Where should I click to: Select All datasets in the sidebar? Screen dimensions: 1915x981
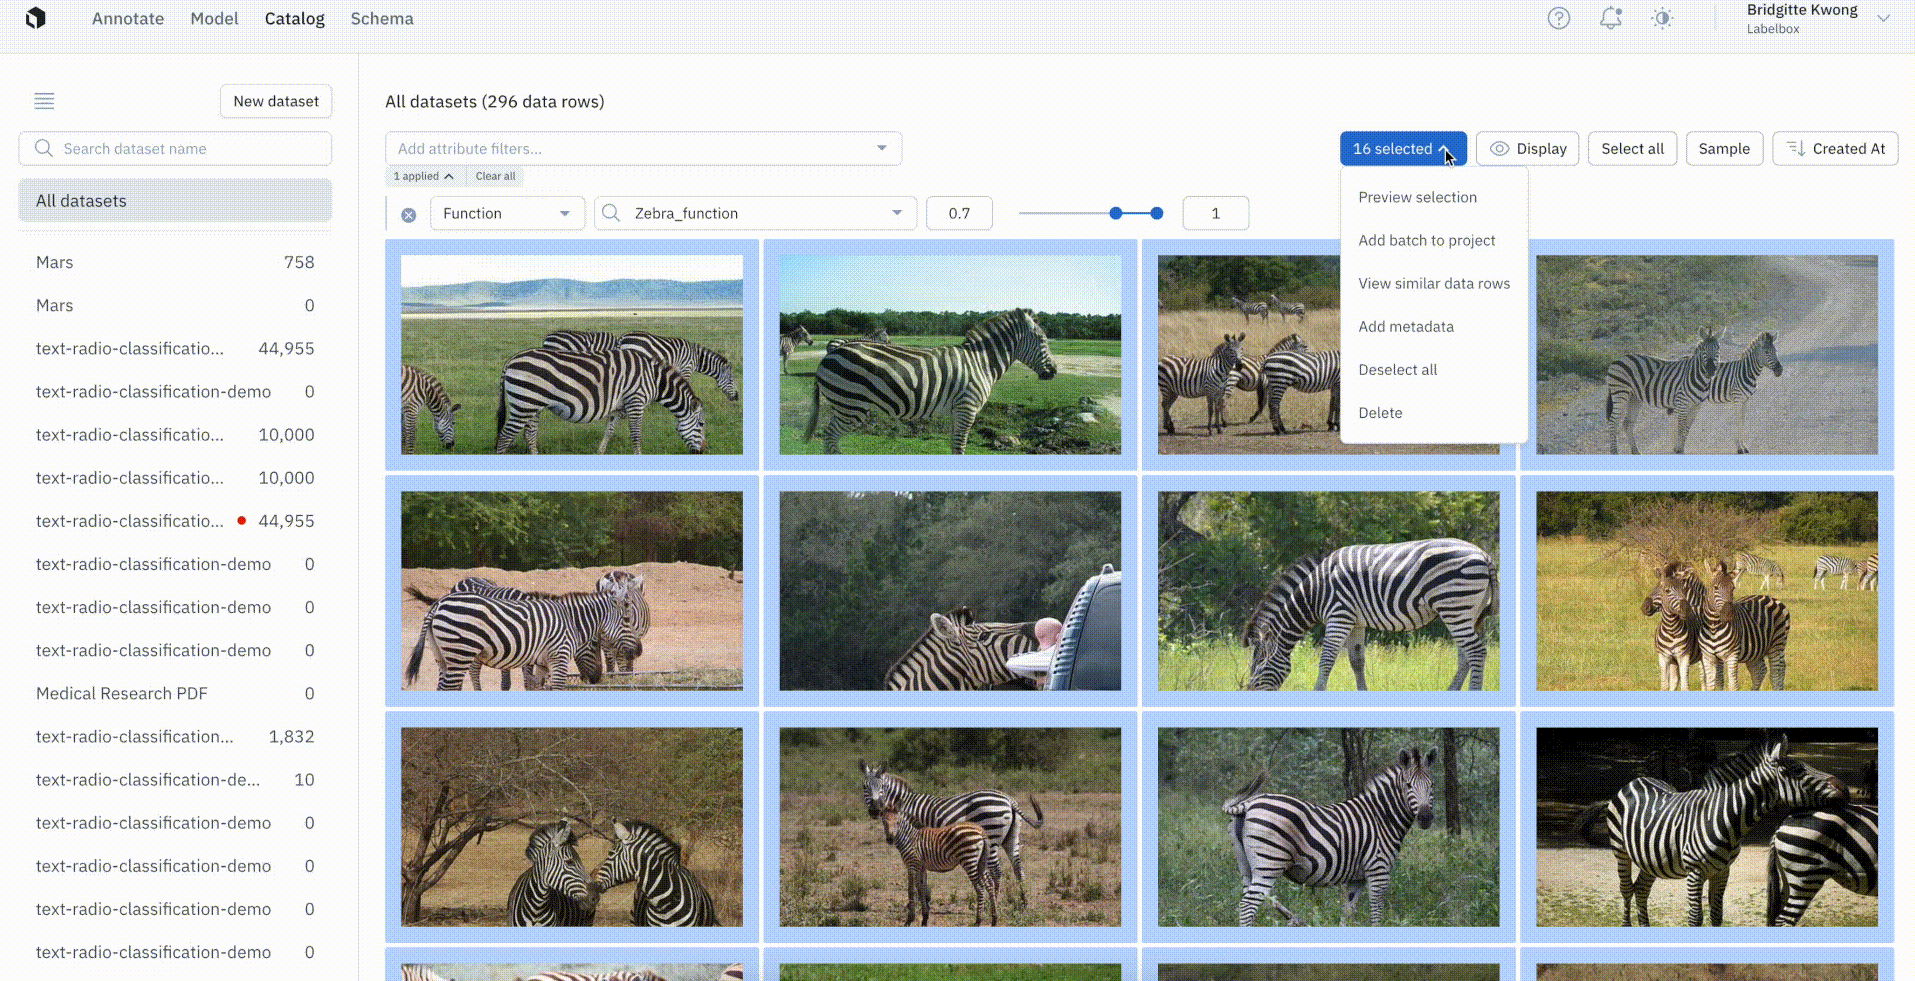[x=175, y=200]
